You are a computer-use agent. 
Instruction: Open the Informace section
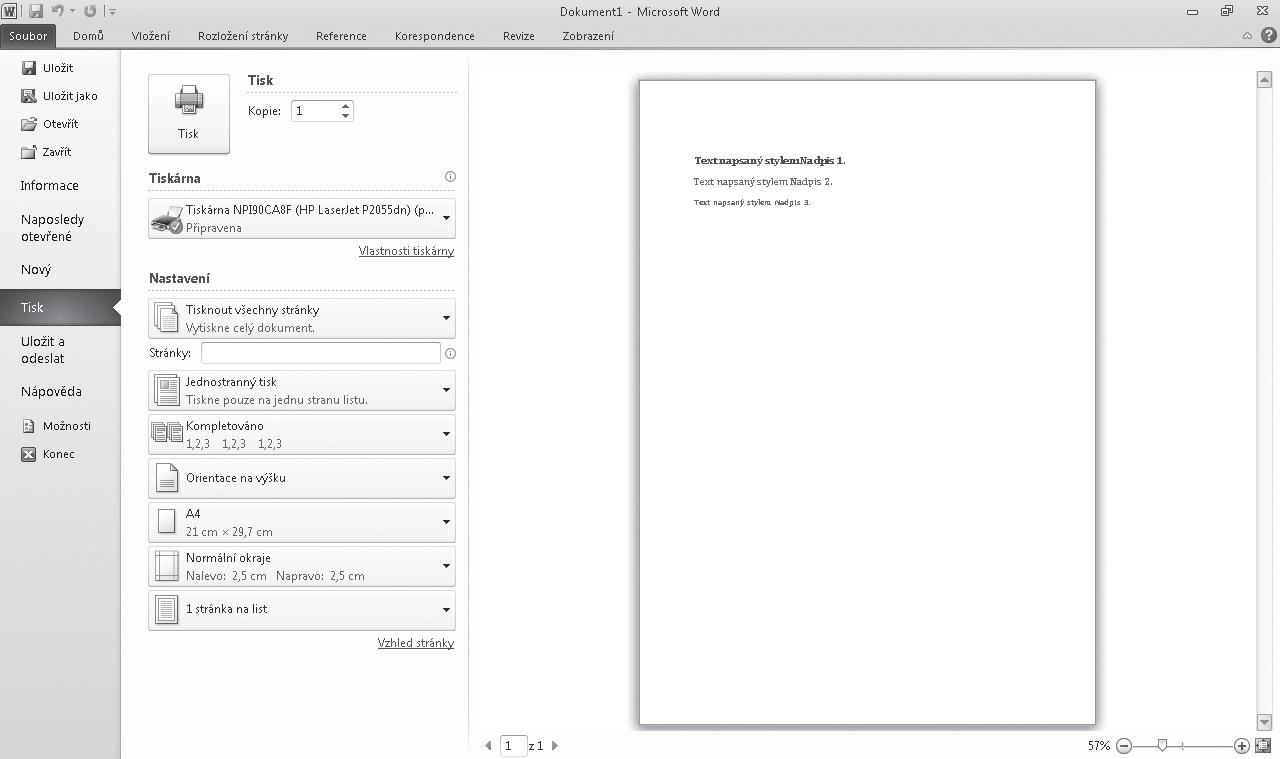coord(50,186)
